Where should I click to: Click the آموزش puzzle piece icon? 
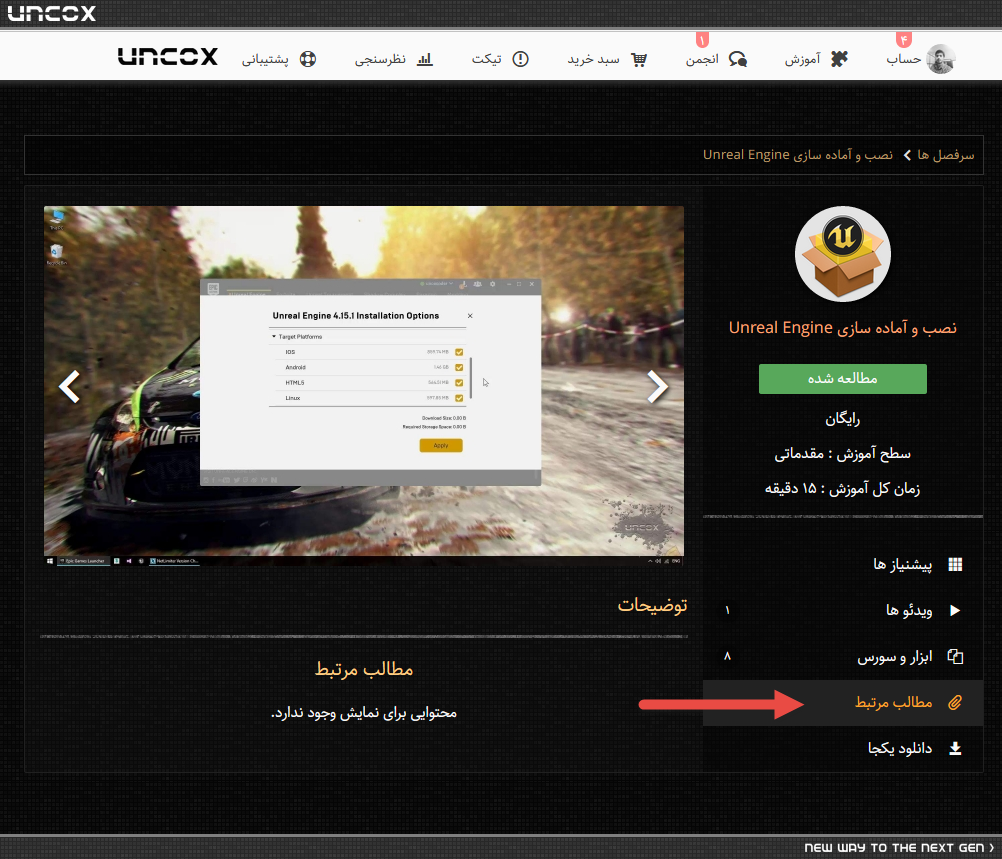[x=838, y=59]
